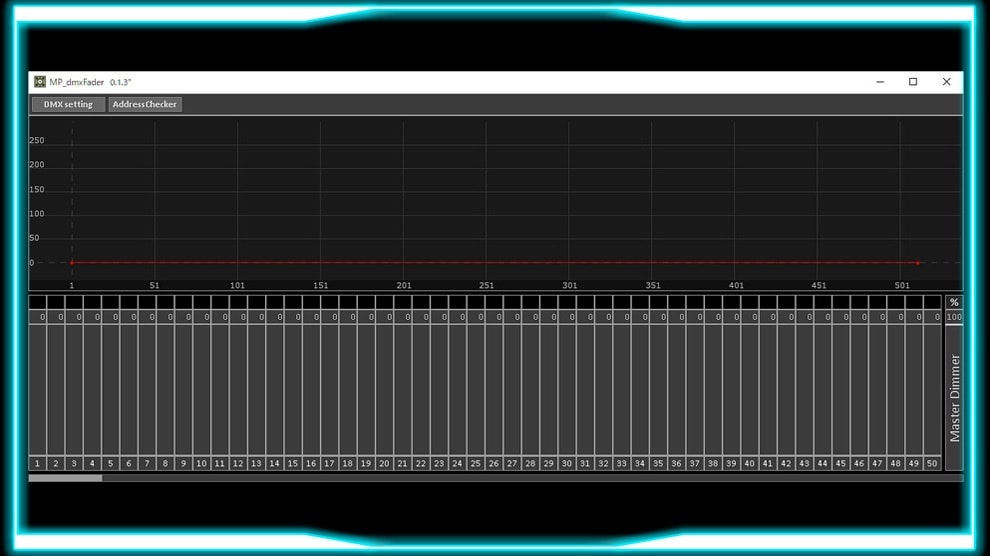Screen dimensions: 990x556
Task: Click the channel 35 fader track
Action: (658, 390)
